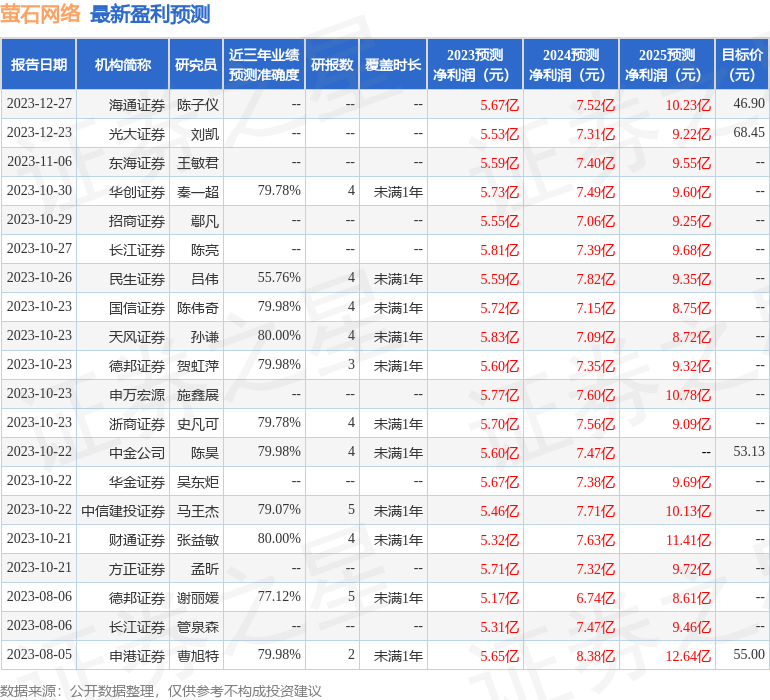The image size is (770, 700).
Task: Click researcher name 王敏君
Action: click(x=198, y=163)
